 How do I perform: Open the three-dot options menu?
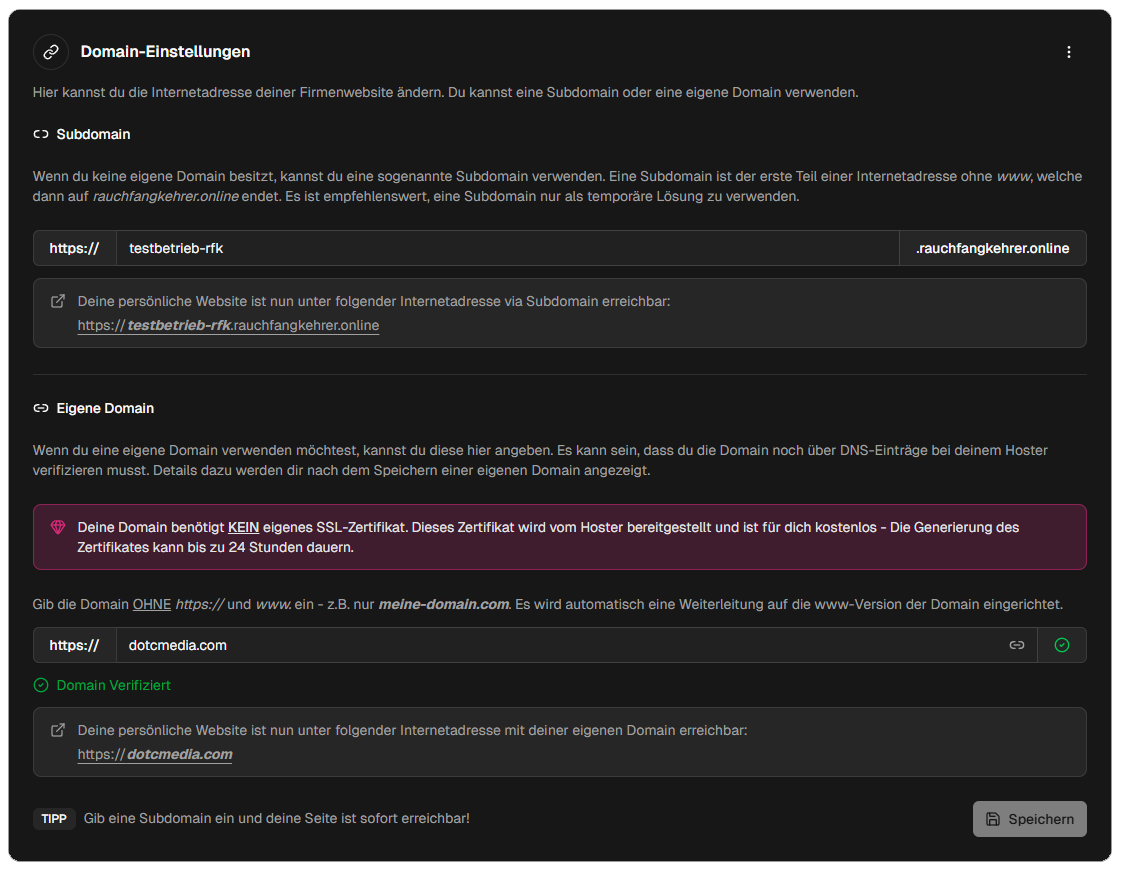click(1069, 52)
